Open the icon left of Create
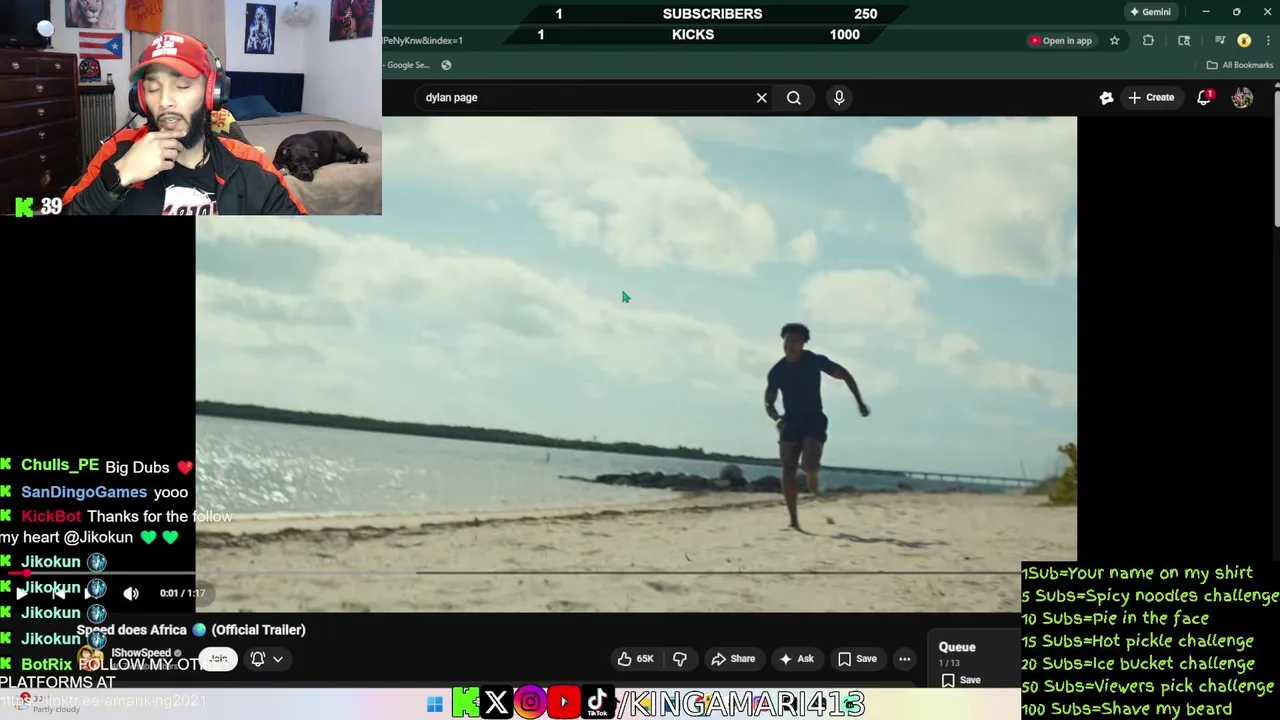The width and height of the screenshot is (1280, 720). click(x=1106, y=98)
